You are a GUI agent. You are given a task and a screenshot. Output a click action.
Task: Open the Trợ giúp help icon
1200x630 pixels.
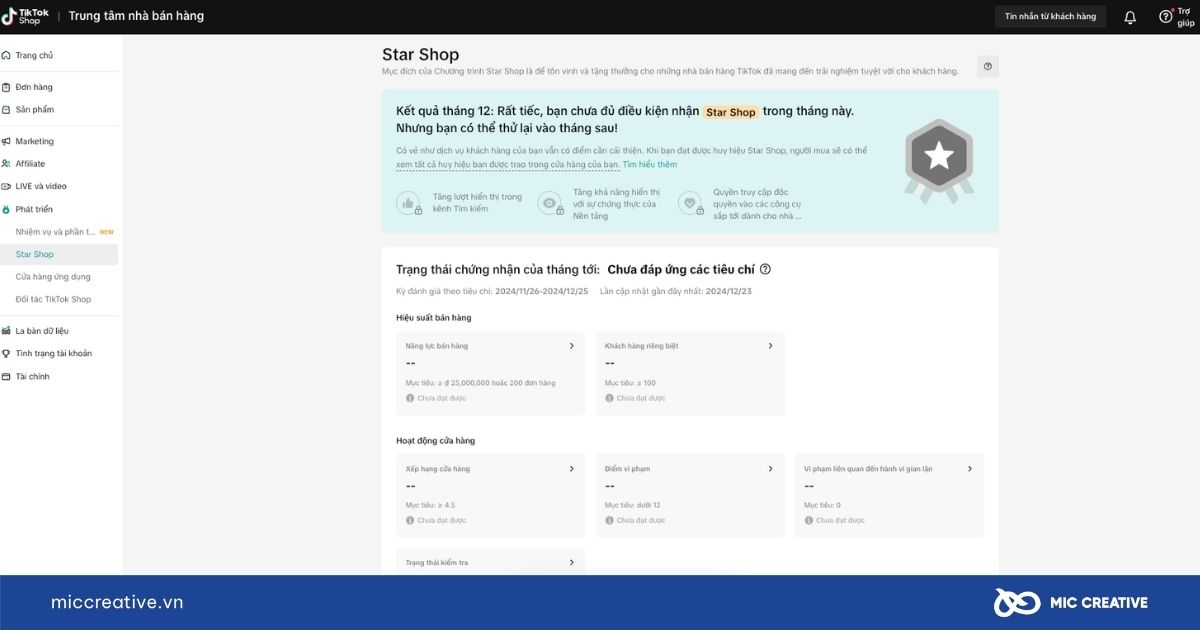tap(1165, 17)
